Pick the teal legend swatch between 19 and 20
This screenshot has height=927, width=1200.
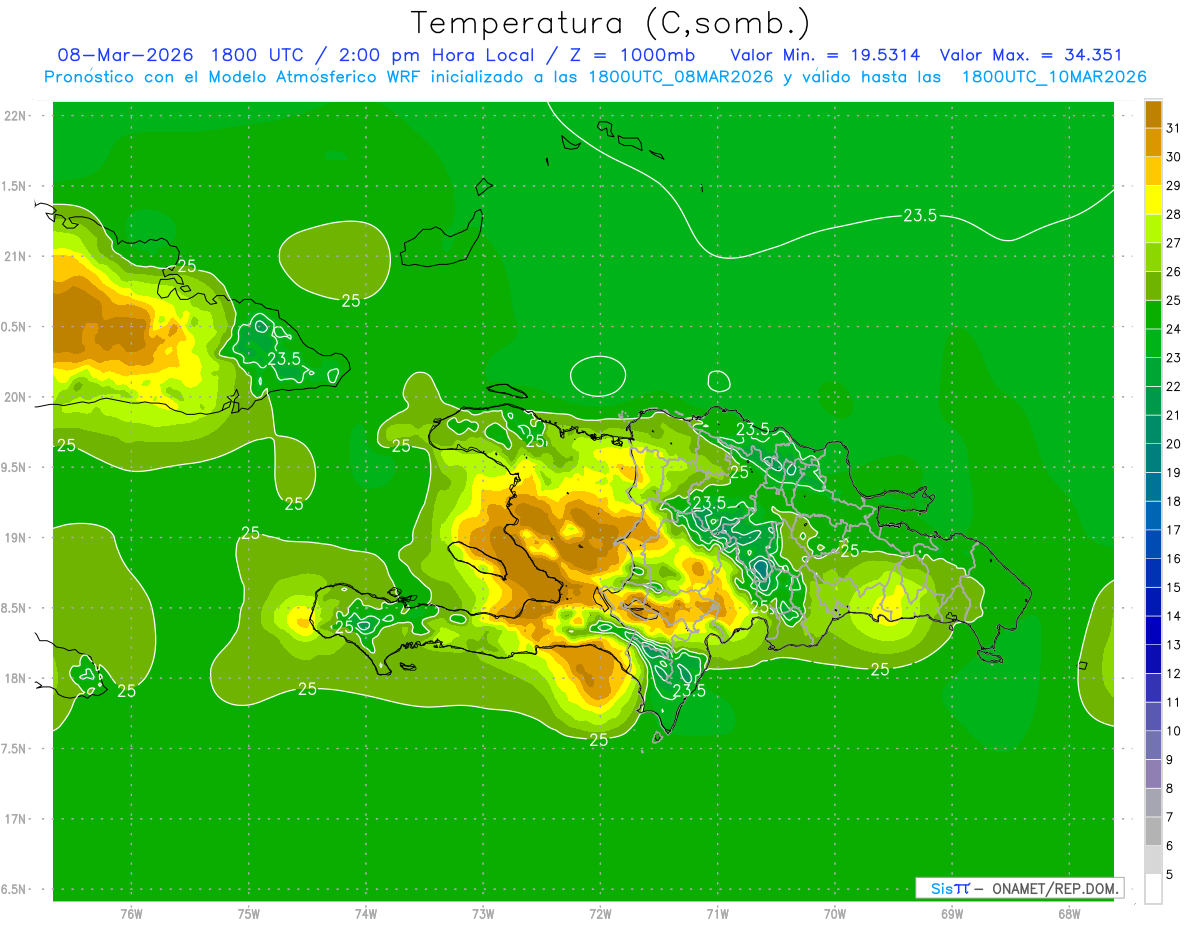1153,458
